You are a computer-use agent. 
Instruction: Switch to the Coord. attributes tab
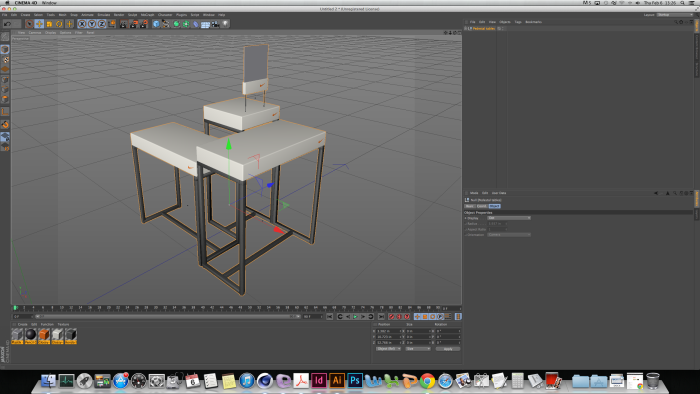[482, 206]
